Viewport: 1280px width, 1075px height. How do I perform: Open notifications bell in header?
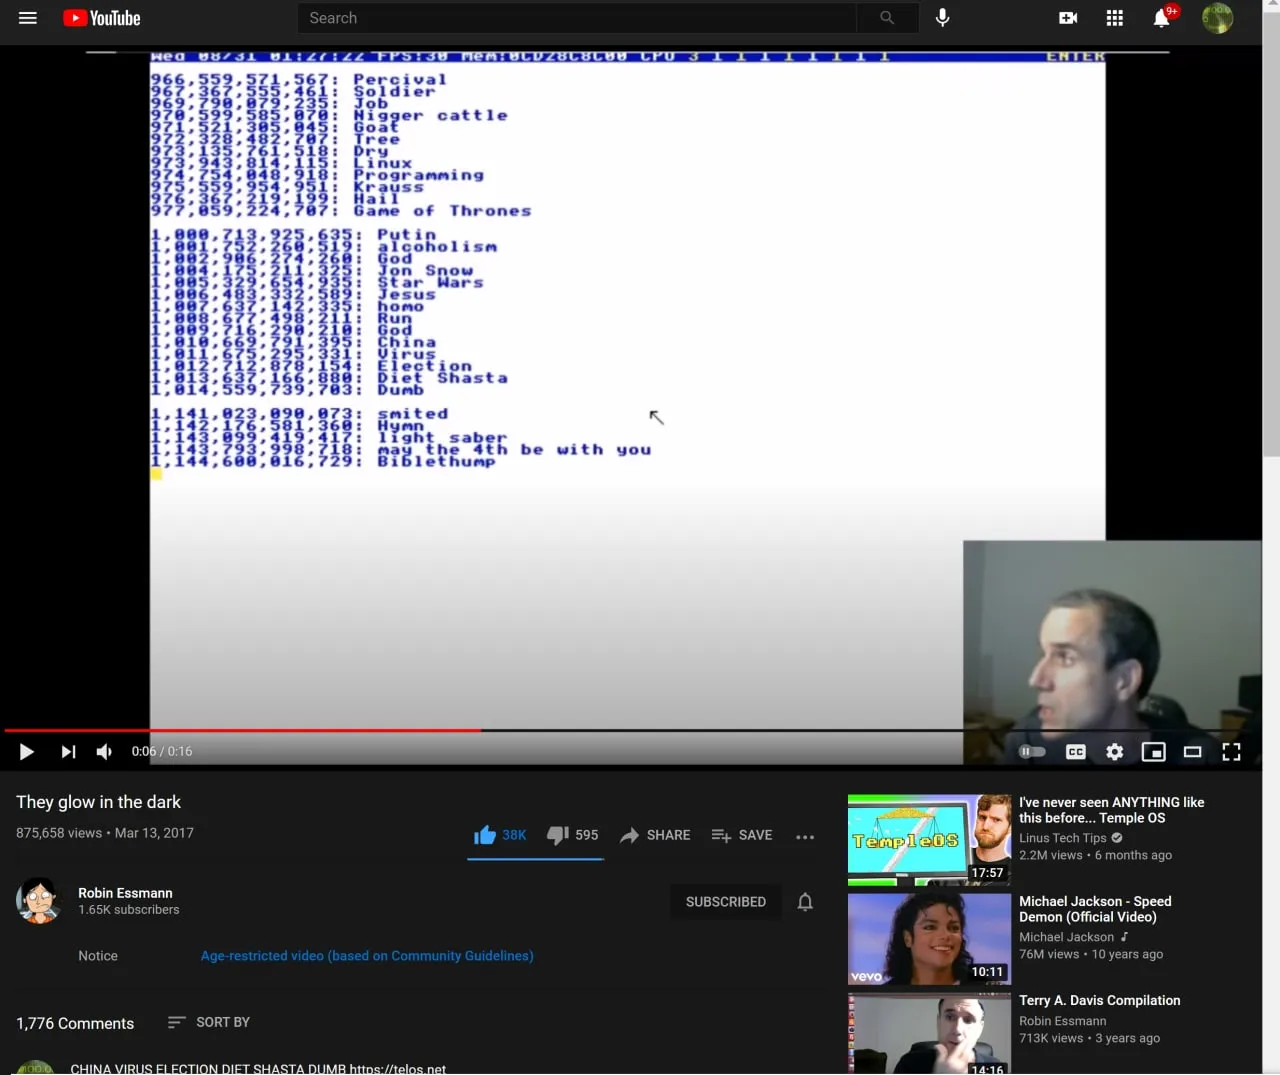(x=1161, y=18)
